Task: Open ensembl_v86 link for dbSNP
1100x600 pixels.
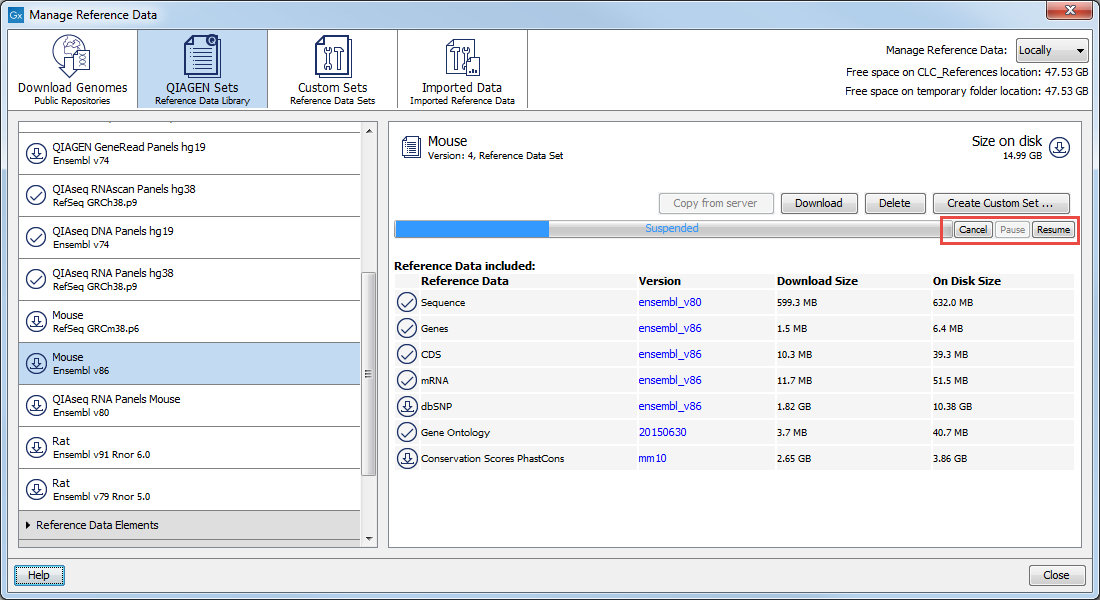Action: coord(669,406)
